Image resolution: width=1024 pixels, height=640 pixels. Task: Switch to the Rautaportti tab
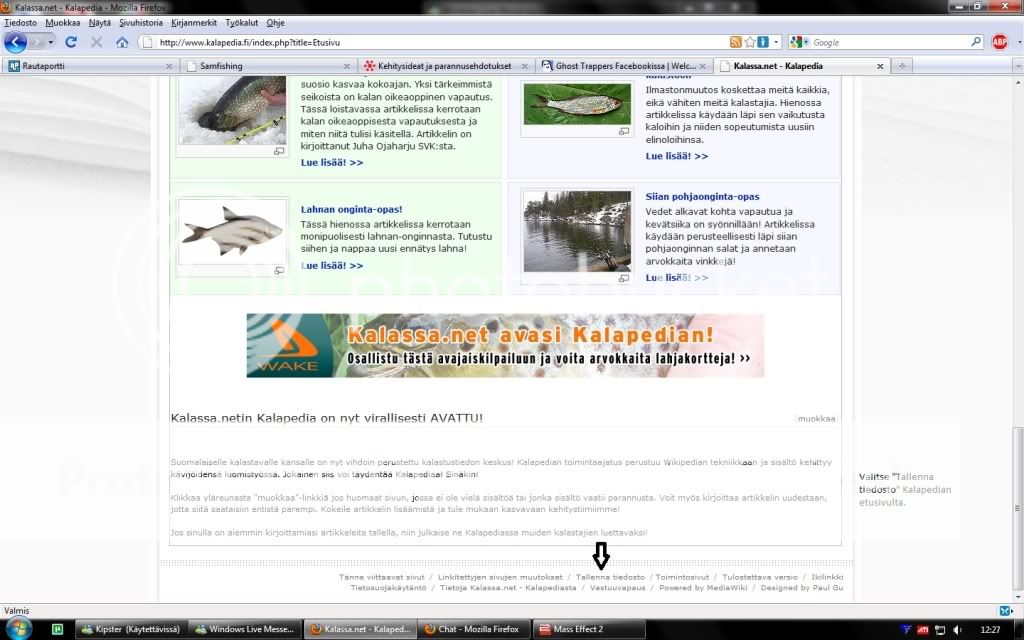(90, 66)
